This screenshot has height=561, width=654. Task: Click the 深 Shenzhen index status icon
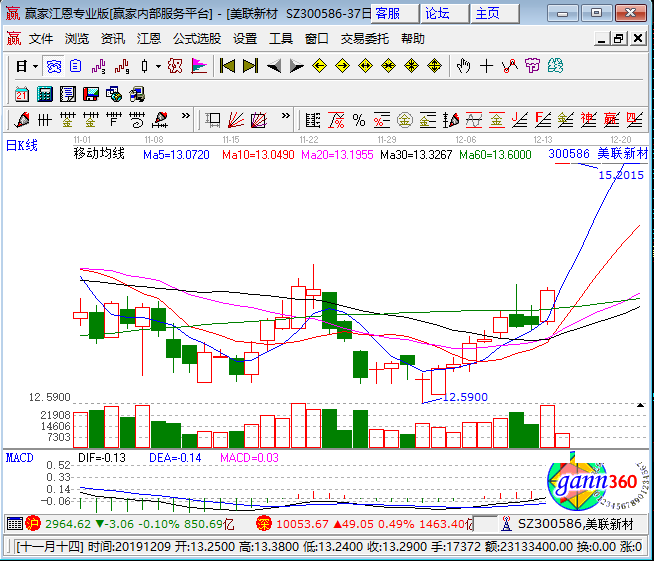click(264, 523)
